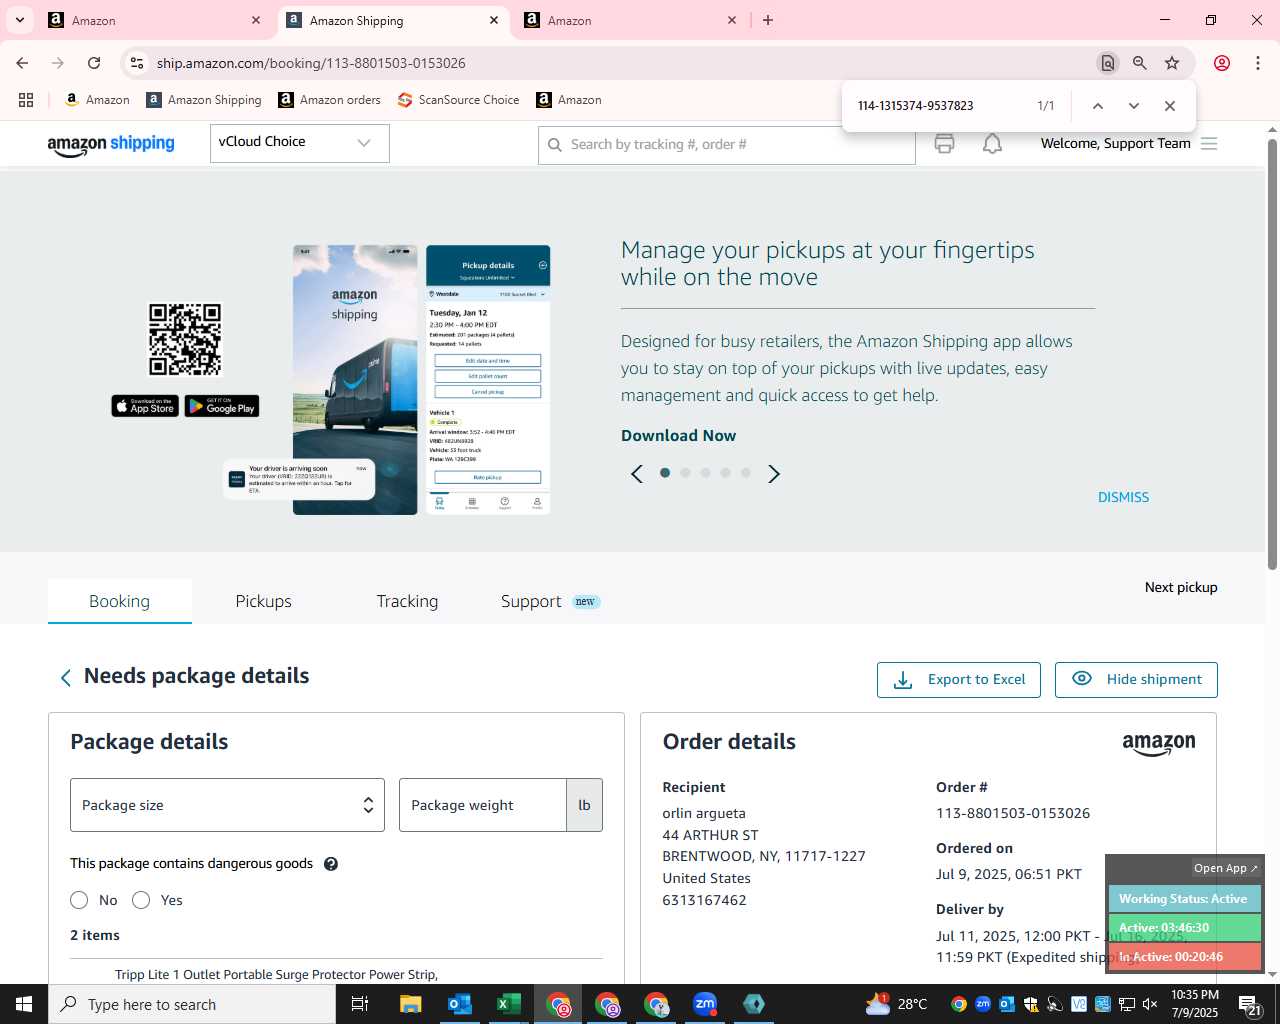Click into the Package weight field
Viewport: 1280px width, 1024px height.
483,805
